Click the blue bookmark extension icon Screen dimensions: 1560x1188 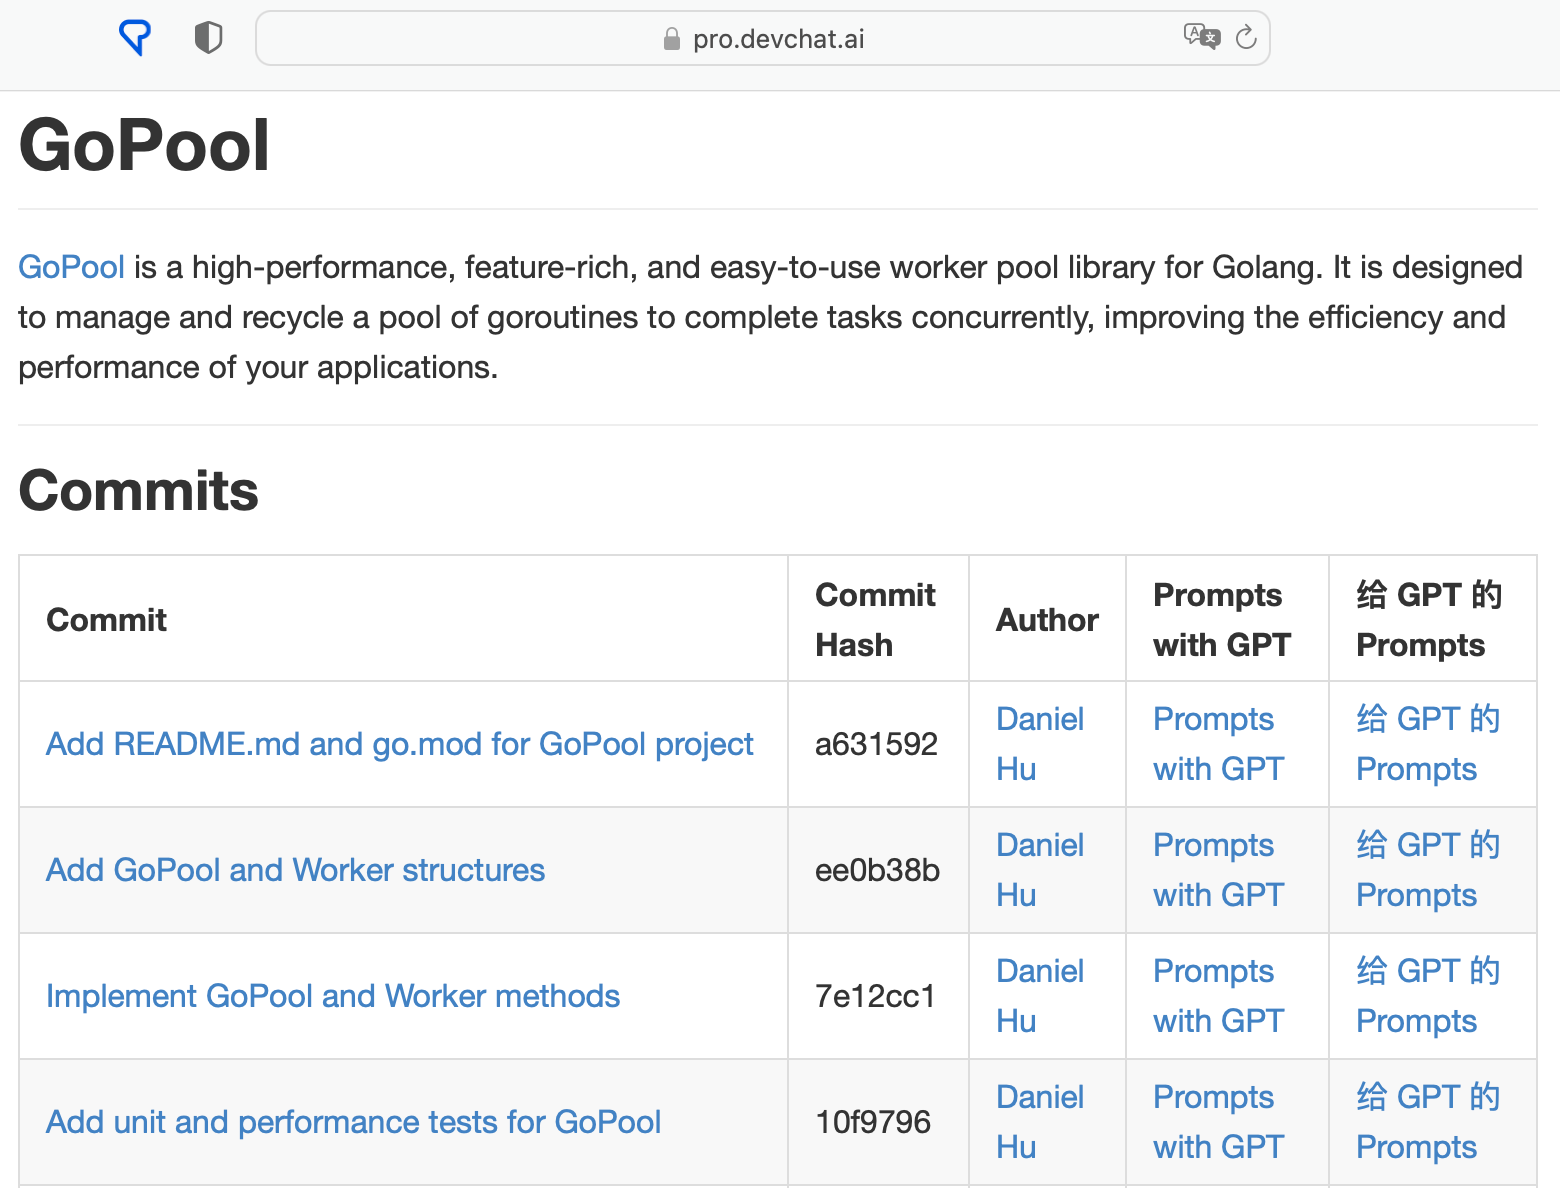(135, 38)
